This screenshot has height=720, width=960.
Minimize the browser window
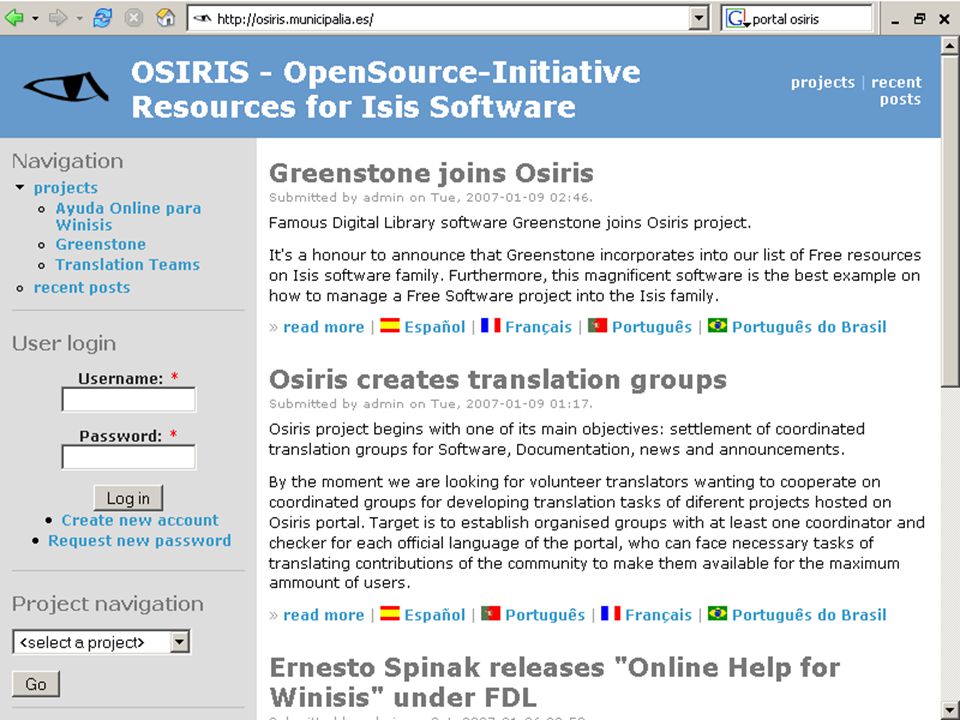896,20
